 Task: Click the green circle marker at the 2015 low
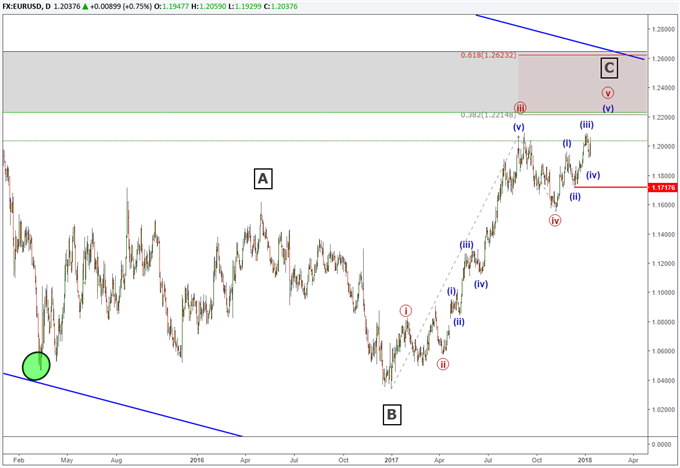(36, 366)
